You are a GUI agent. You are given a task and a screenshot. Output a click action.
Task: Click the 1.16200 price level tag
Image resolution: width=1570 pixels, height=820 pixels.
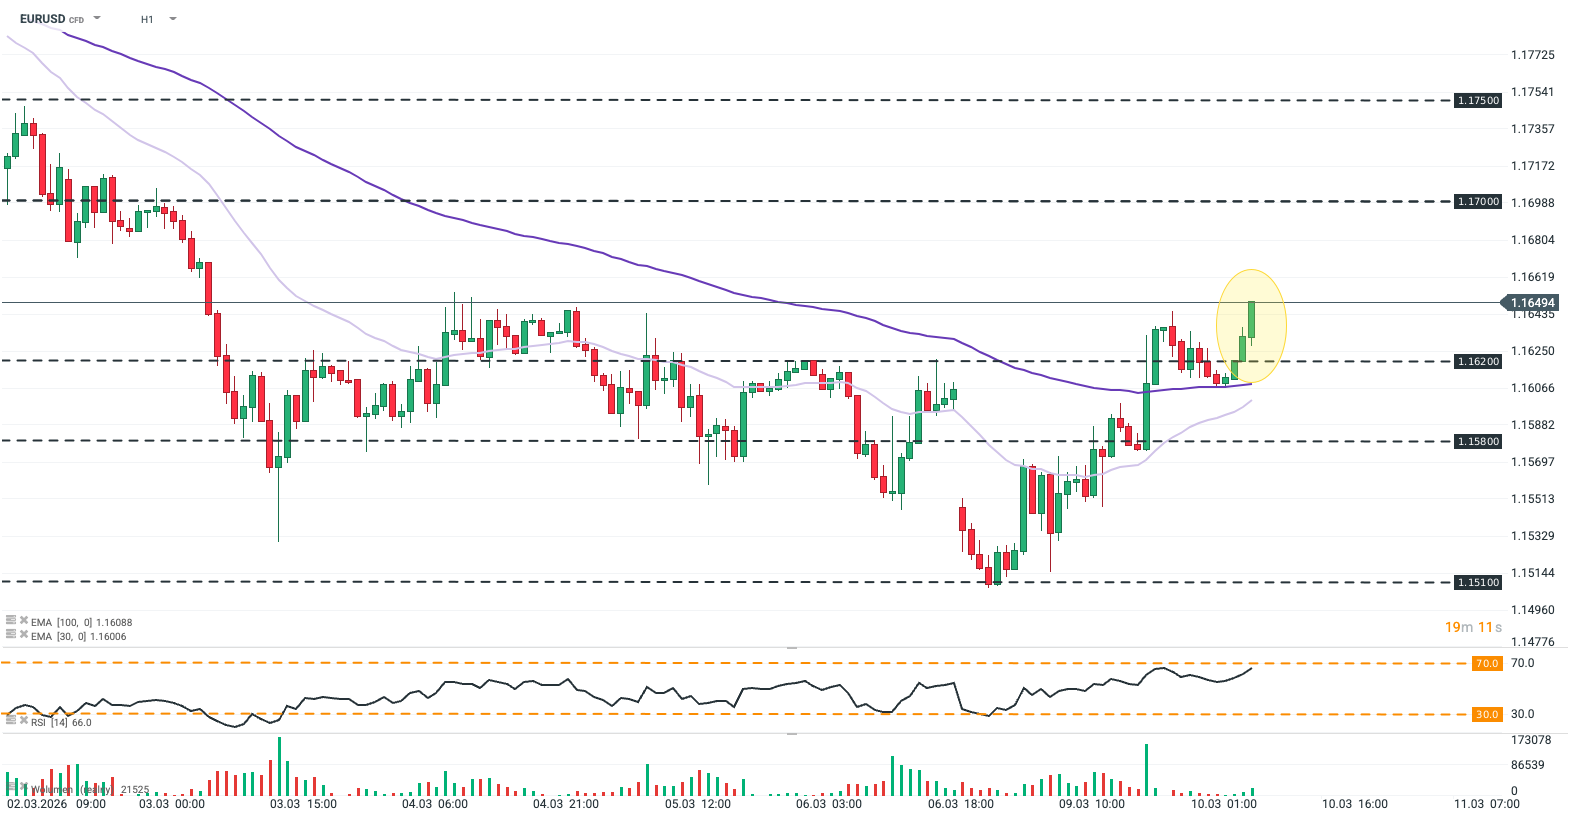pos(1477,361)
